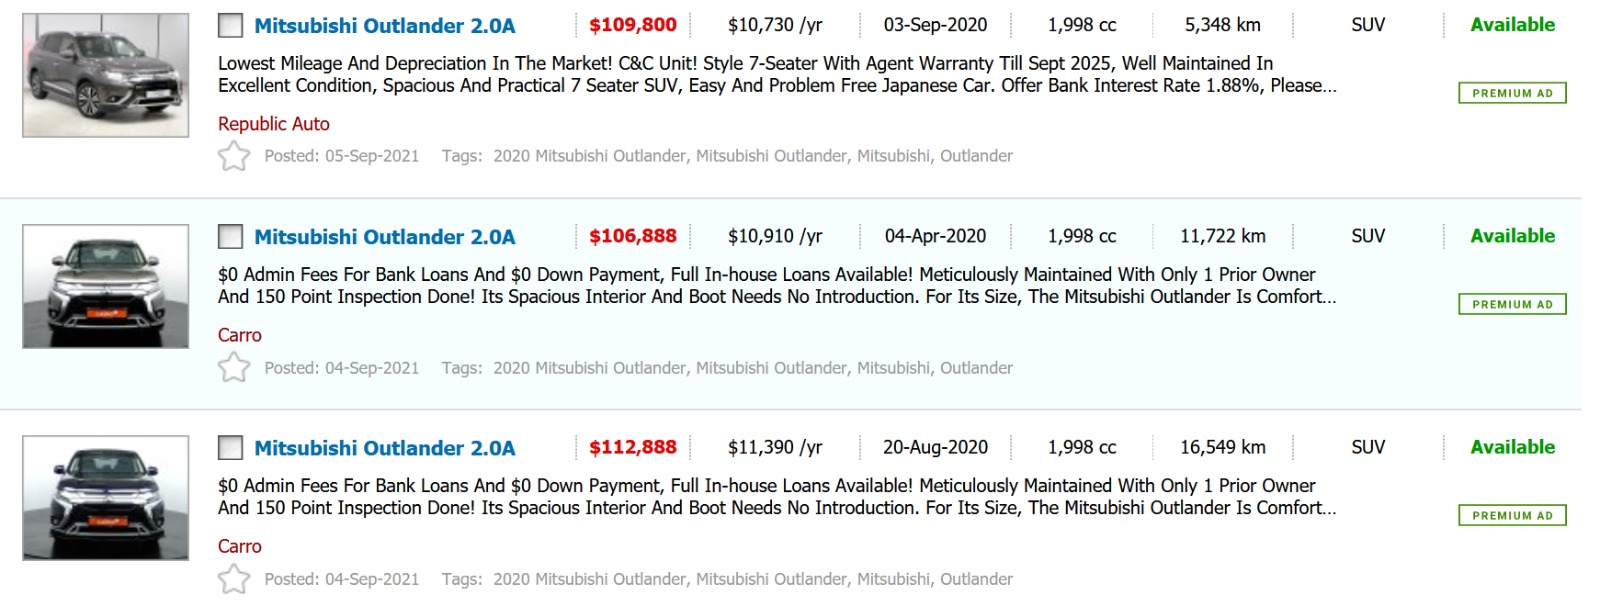Image resolution: width=1600 pixels, height=606 pixels.
Task: Open the Mitsubishi Outlander 2.0A title priced $109,800
Action: click(x=384, y=26)
